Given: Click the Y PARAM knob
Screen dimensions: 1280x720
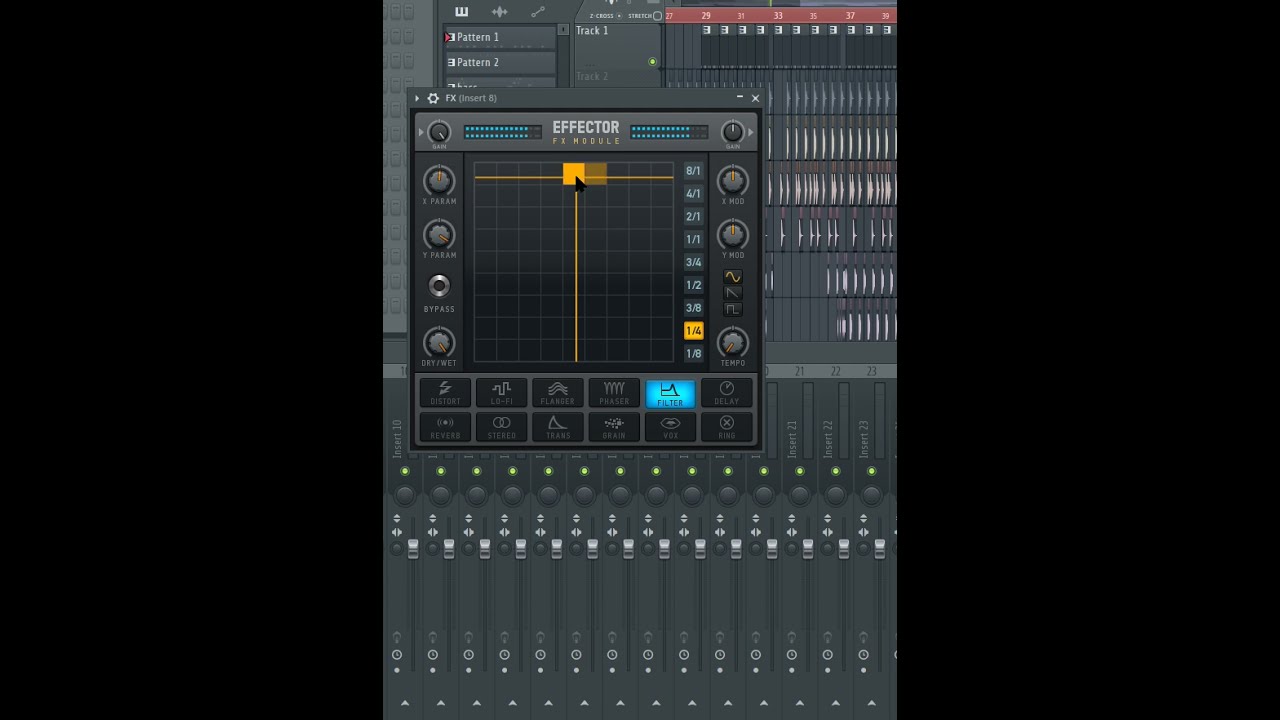Looking at the screenshot, I should [439, 235].
